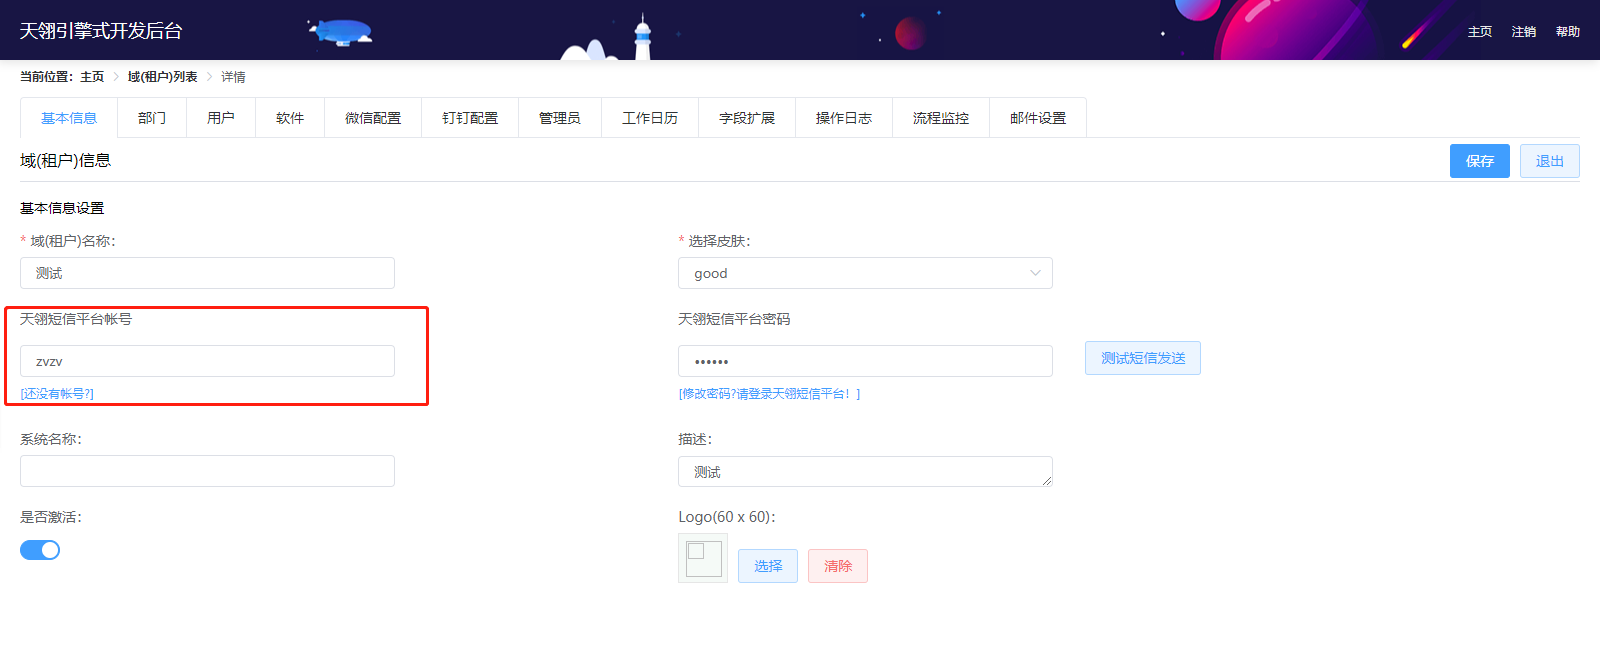Switch to the 部门 tab
Screen dimensions: 1600x655
(x=152, y=118)
